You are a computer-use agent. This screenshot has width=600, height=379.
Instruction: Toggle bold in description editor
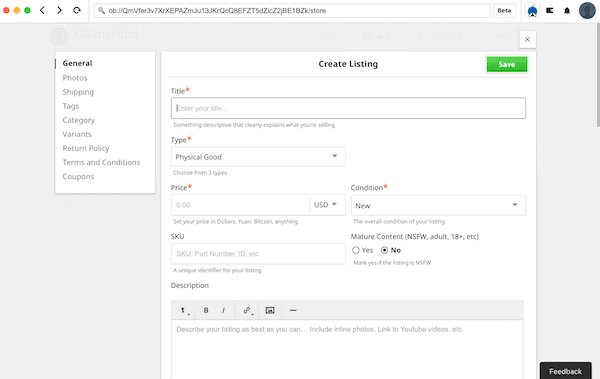[206, 310]
